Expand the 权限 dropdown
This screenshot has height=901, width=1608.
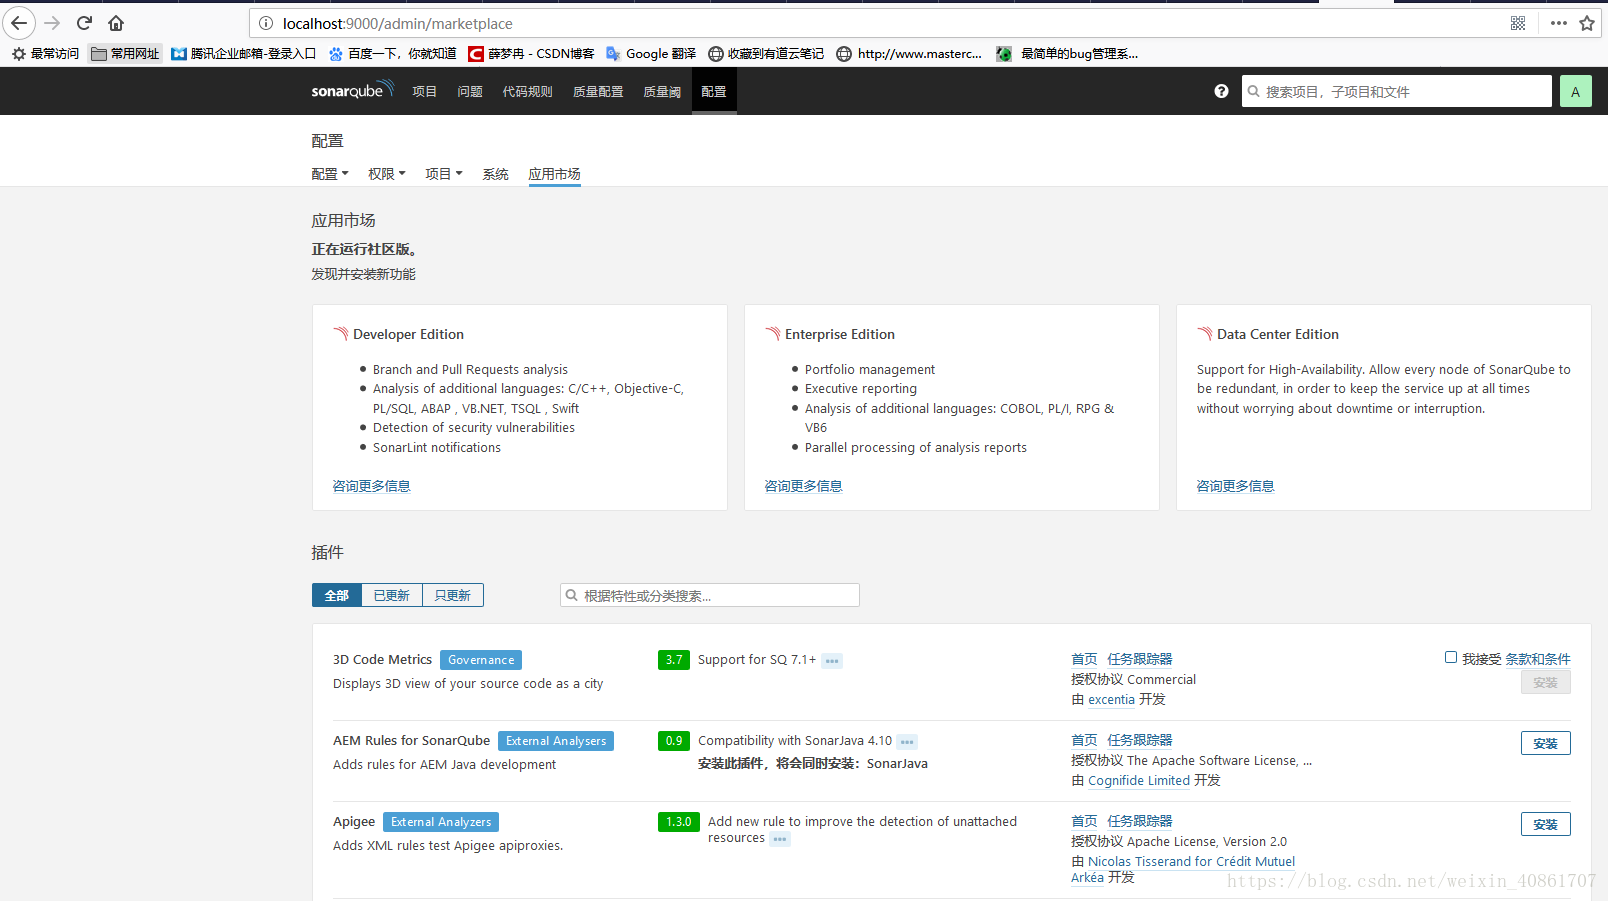pos(387,174)
